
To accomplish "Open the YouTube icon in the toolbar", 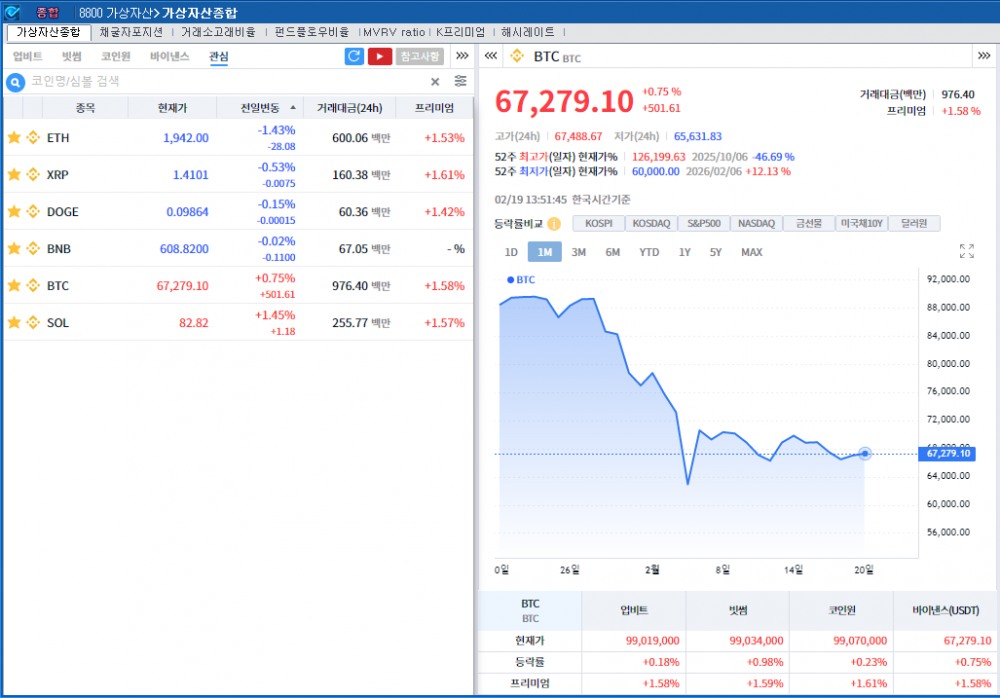I will (380, 57).
